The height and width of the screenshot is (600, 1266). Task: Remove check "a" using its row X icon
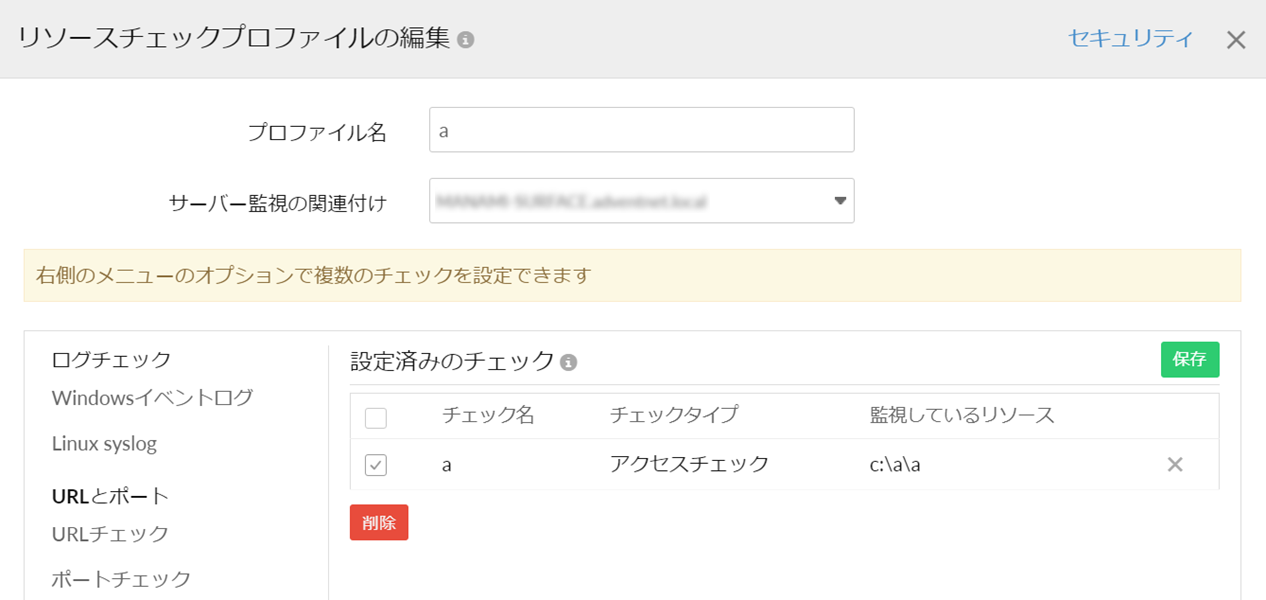click(1175, 464)
